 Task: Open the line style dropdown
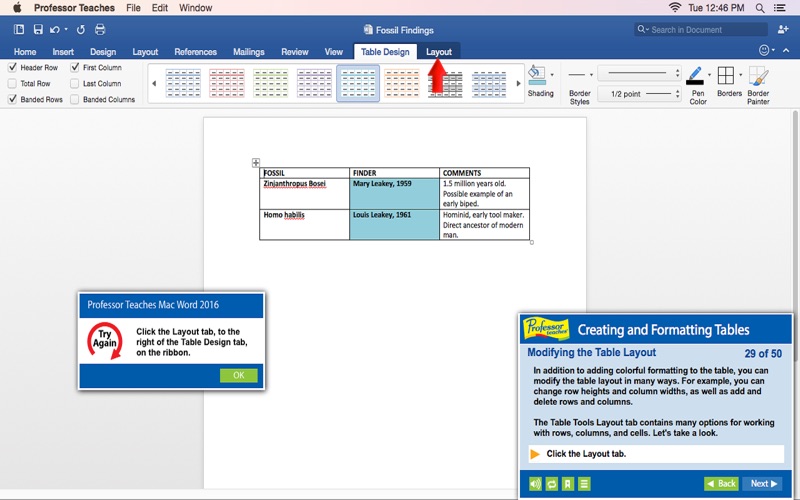pyautogui.click(x=639, y=73)
